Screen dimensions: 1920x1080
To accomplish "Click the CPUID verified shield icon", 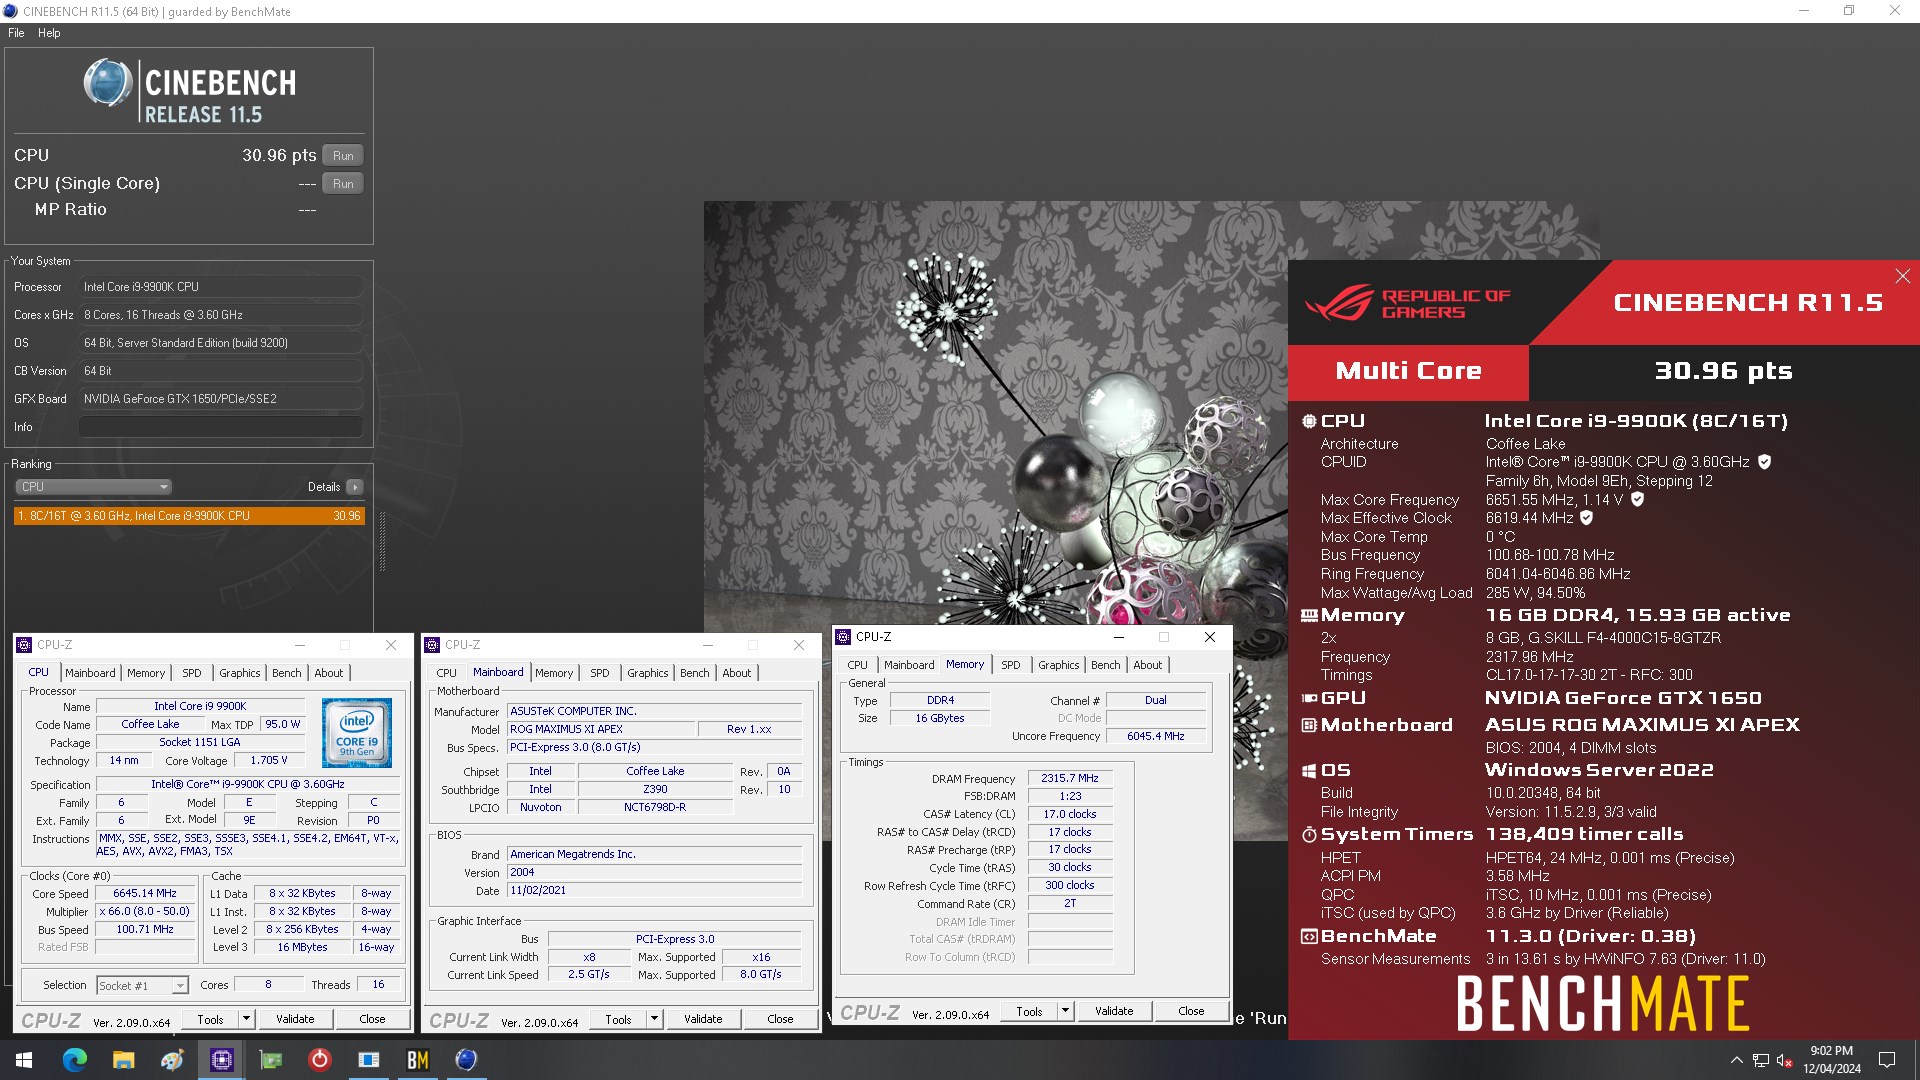I will click(x=1765, y=462).
